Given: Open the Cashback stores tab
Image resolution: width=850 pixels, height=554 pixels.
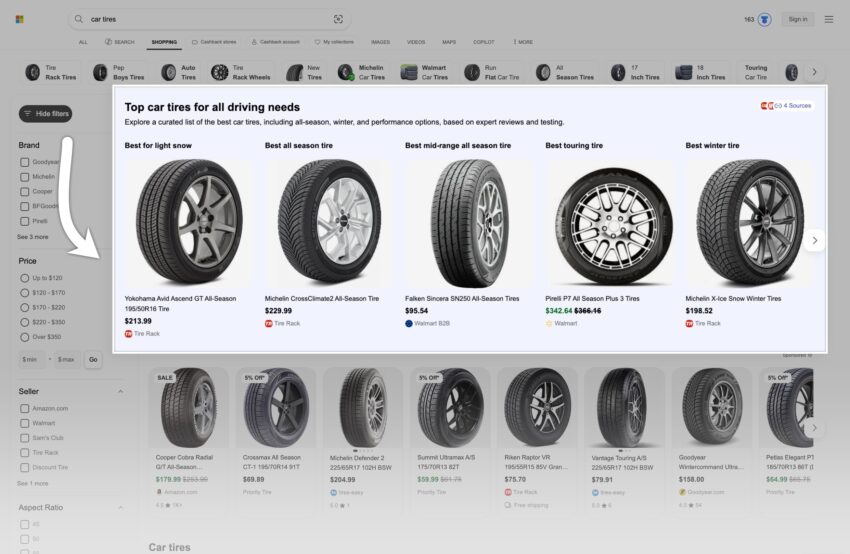Looking at the screenshot, I should [214, 42].
